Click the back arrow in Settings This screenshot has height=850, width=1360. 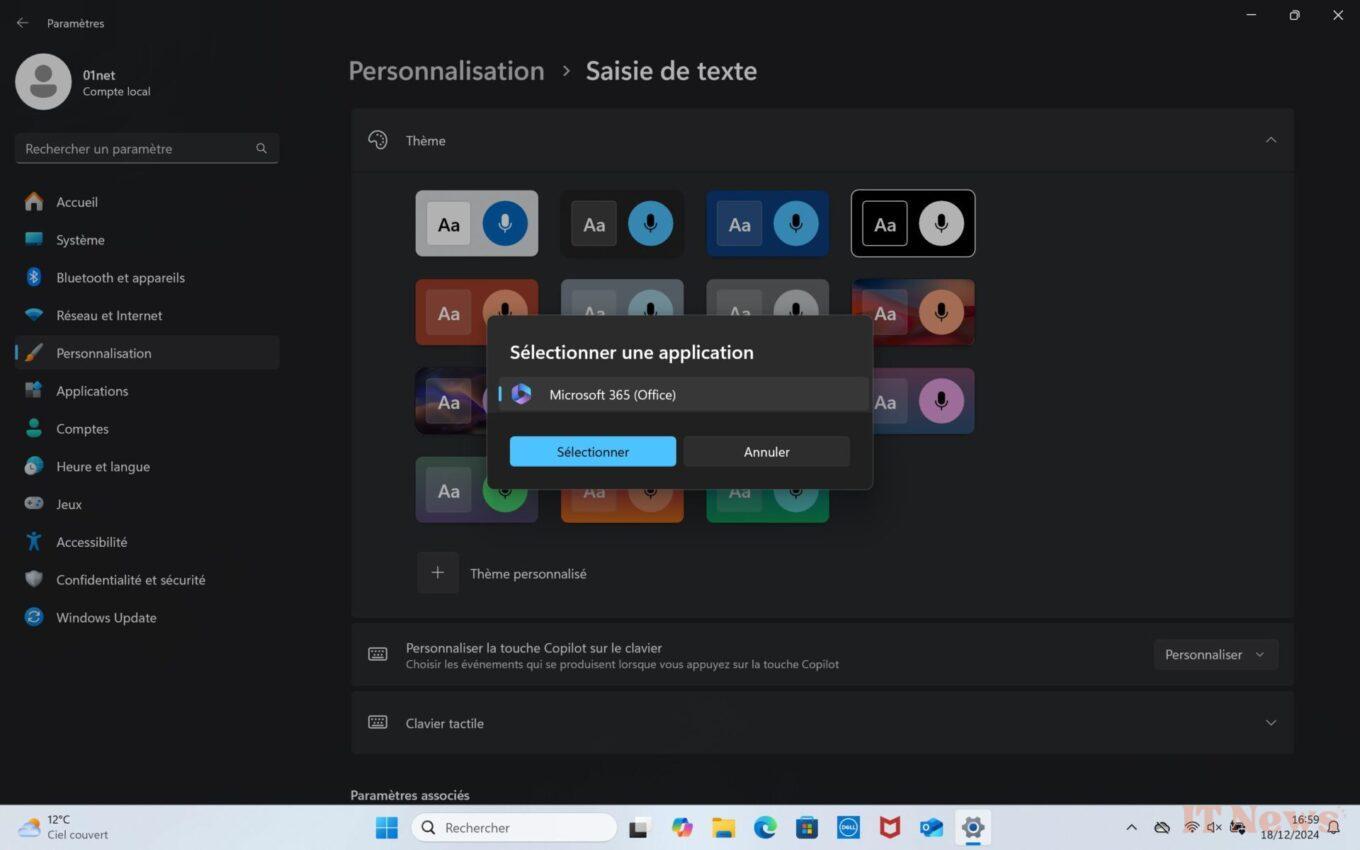coord(22,22)
